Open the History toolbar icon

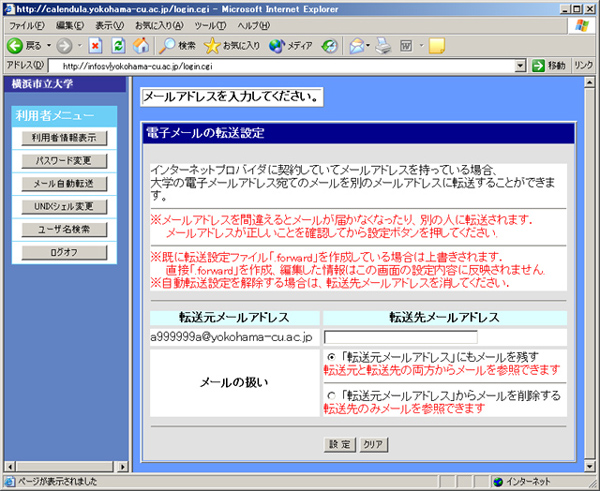coord(330,45)
